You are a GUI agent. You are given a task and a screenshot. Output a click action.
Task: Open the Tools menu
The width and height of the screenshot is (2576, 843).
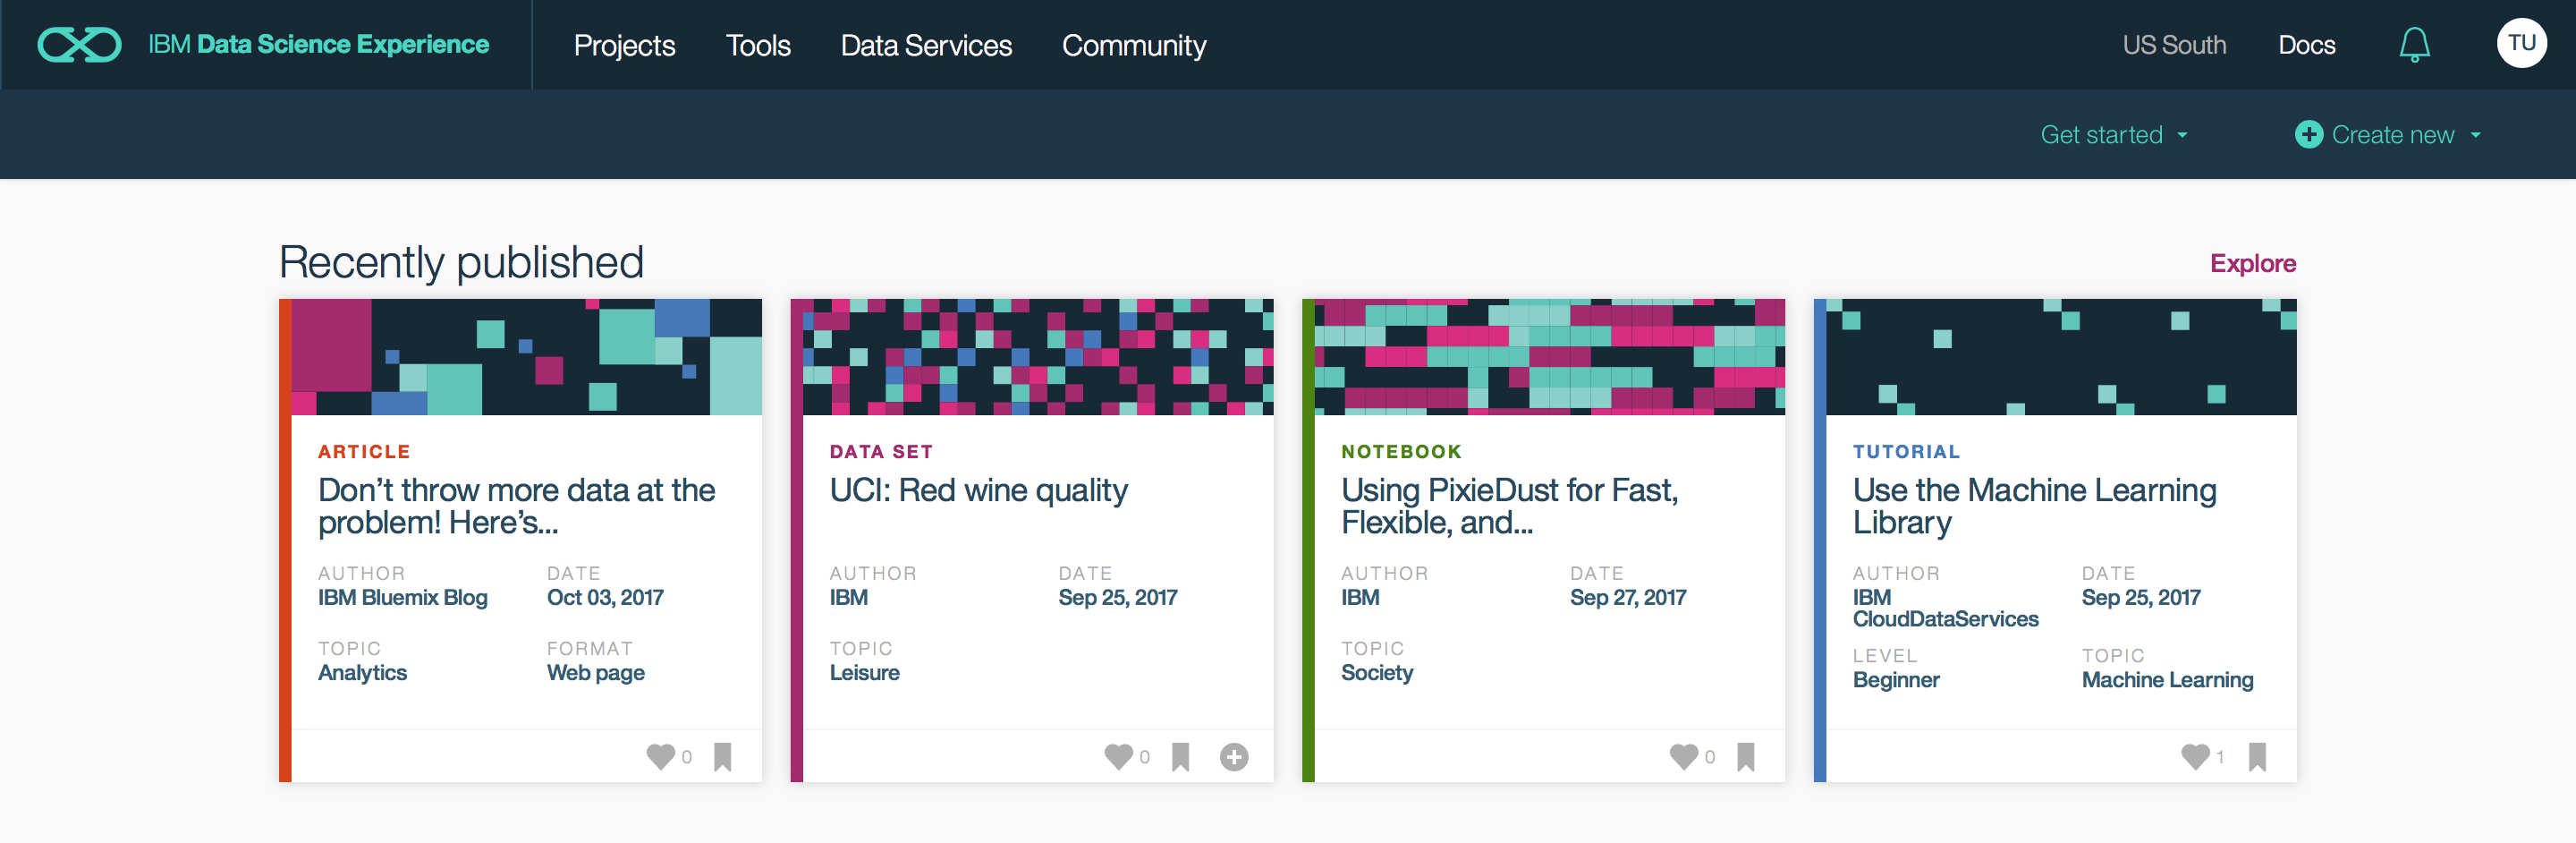(x=758, y=45)
